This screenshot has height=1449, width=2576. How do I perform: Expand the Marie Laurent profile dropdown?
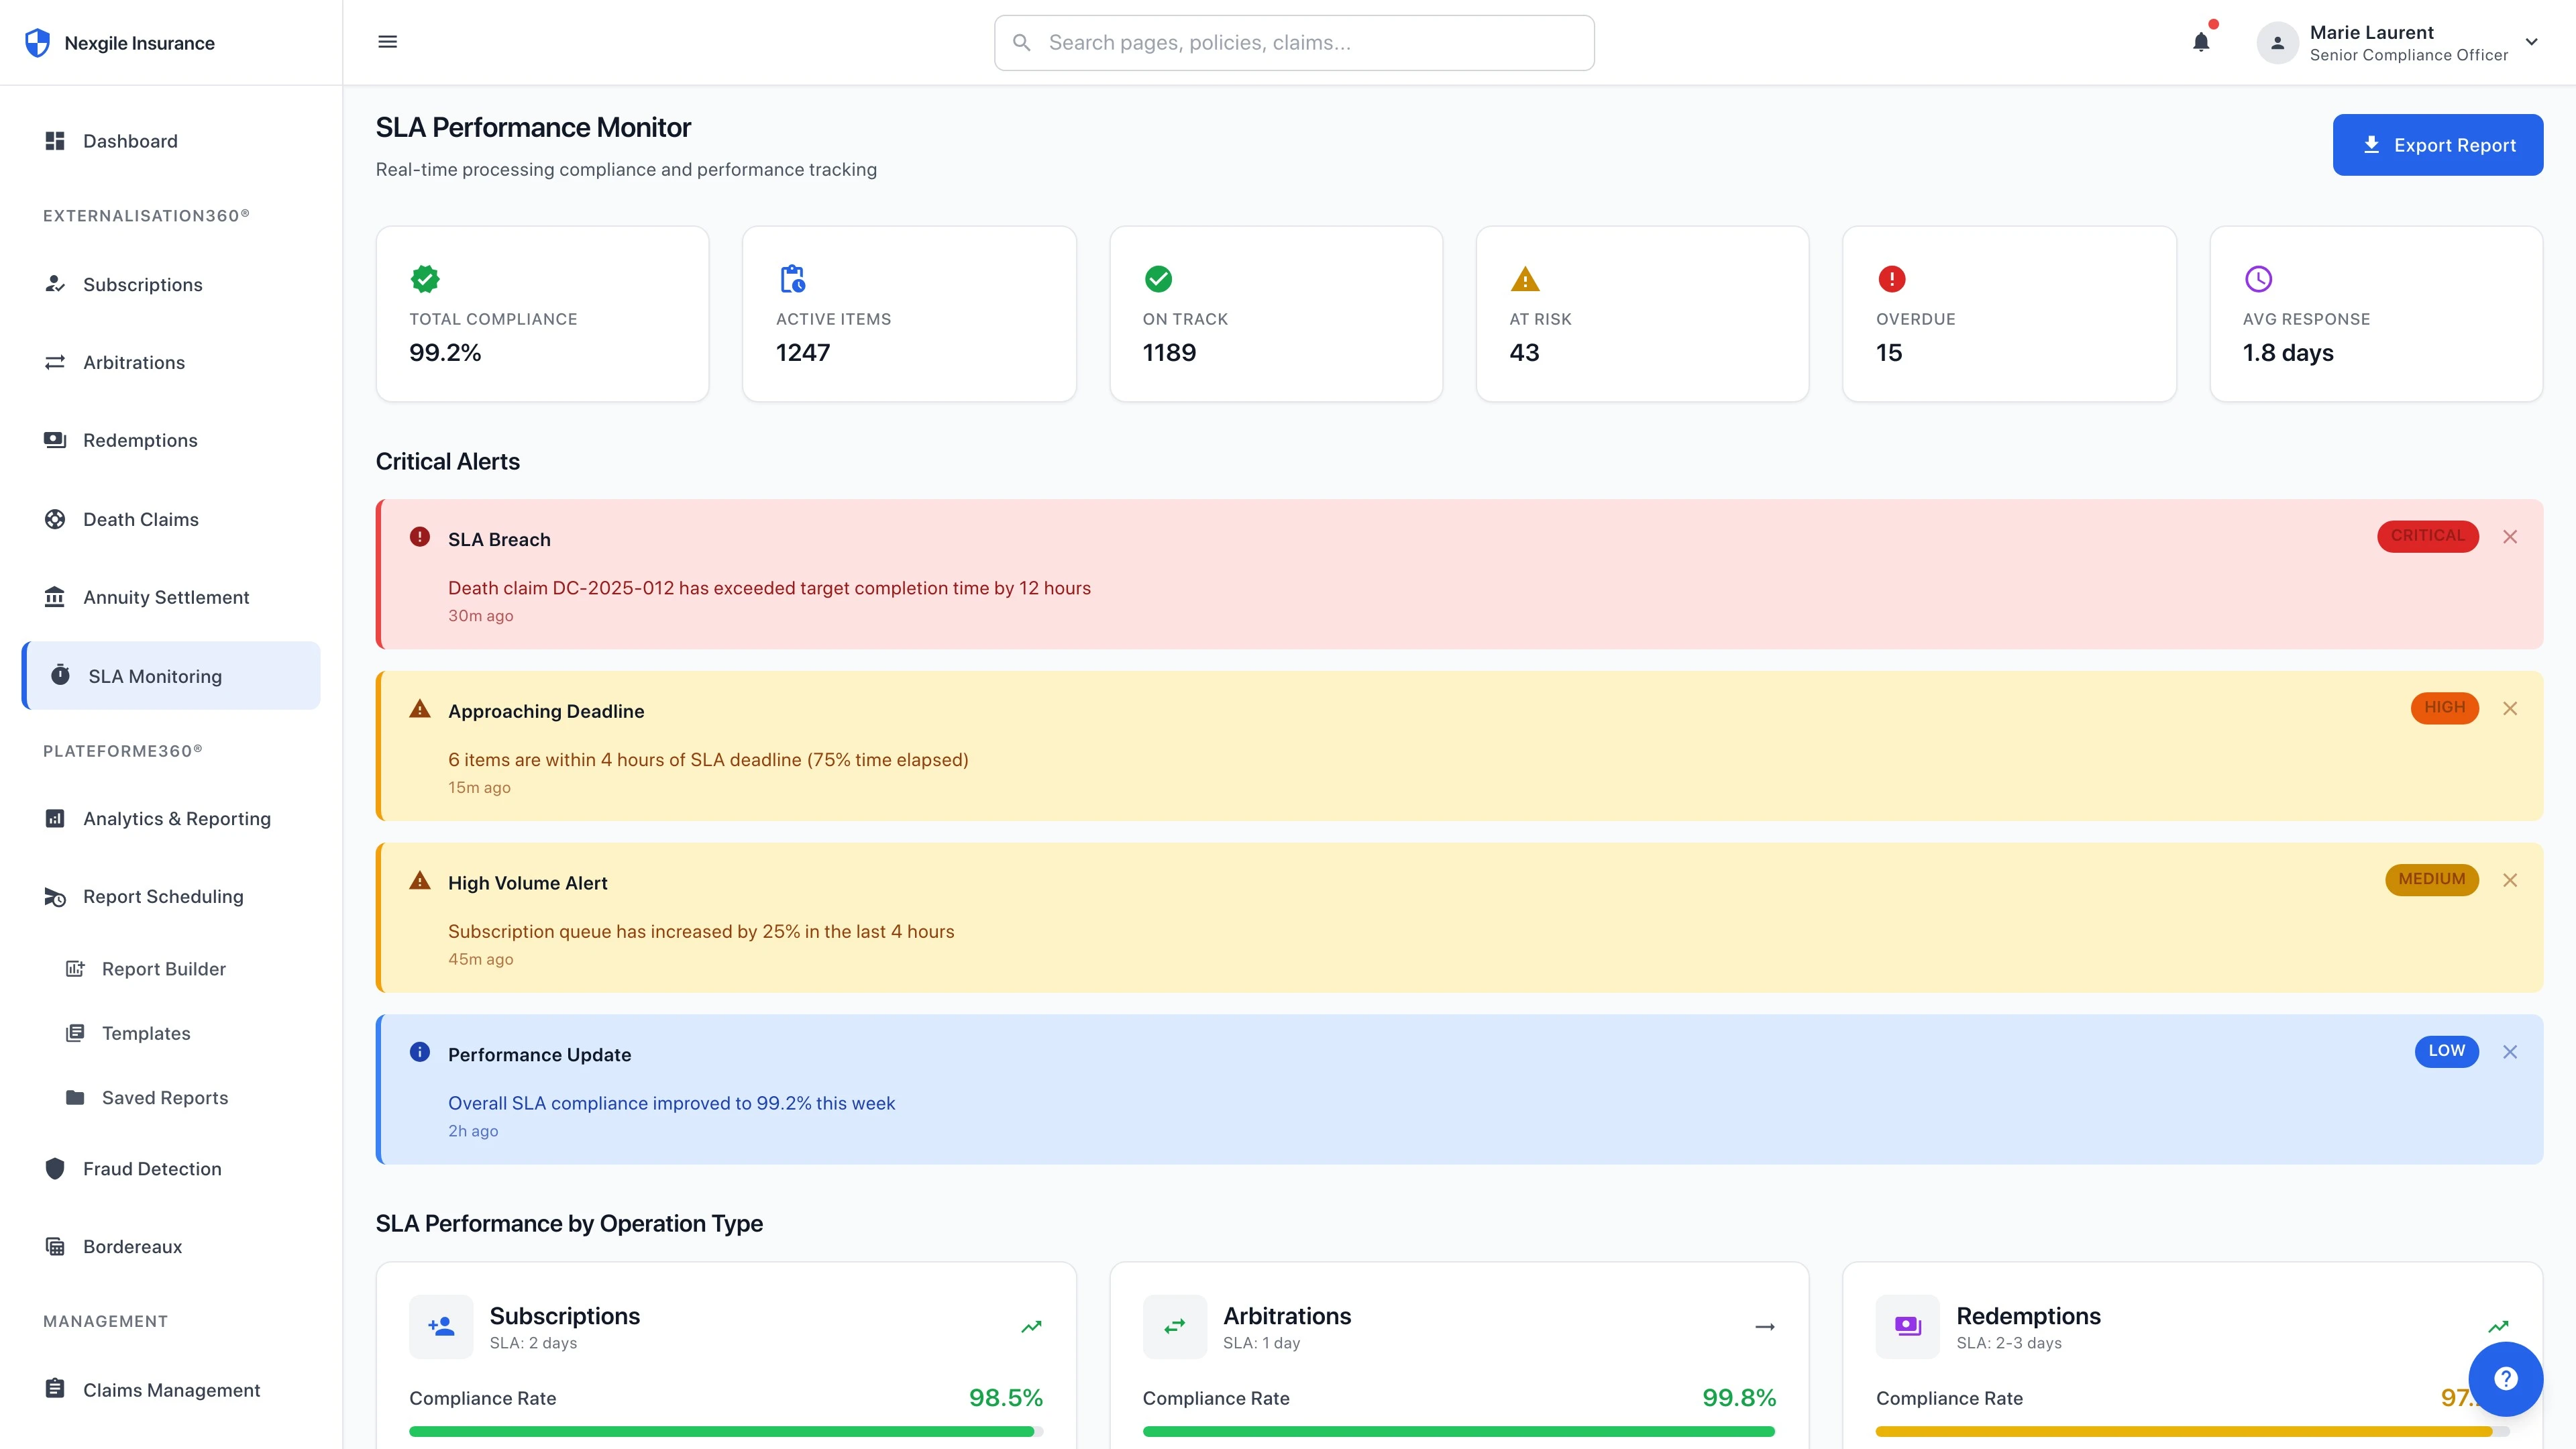2531,42
